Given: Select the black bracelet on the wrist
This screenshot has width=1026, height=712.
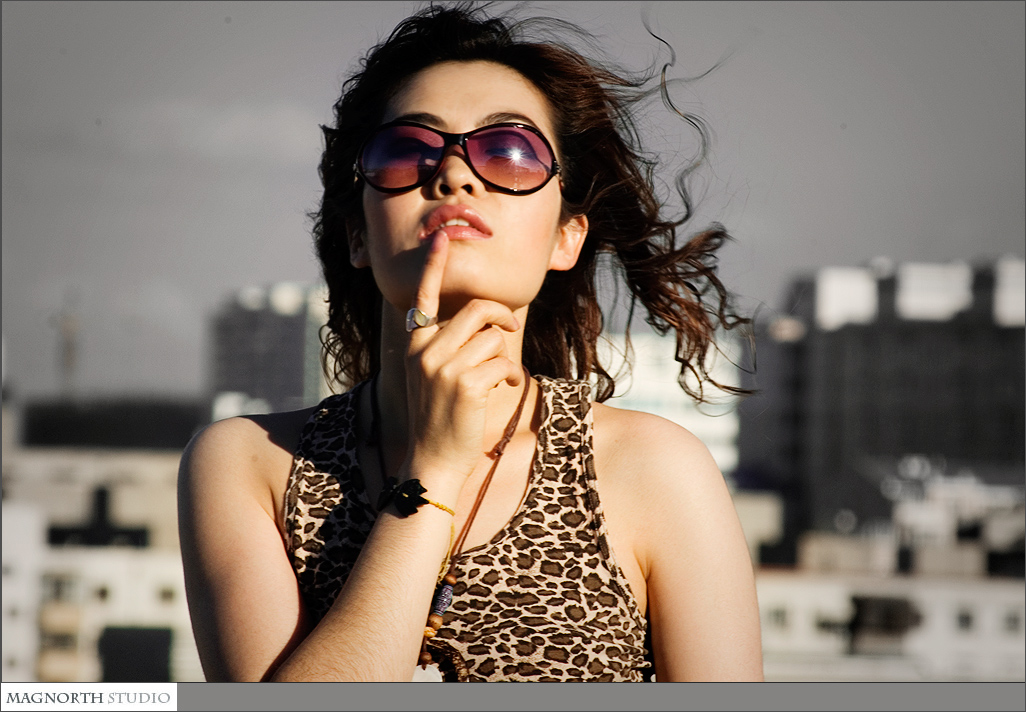Looking at the screenshot, I should (407, 496).
